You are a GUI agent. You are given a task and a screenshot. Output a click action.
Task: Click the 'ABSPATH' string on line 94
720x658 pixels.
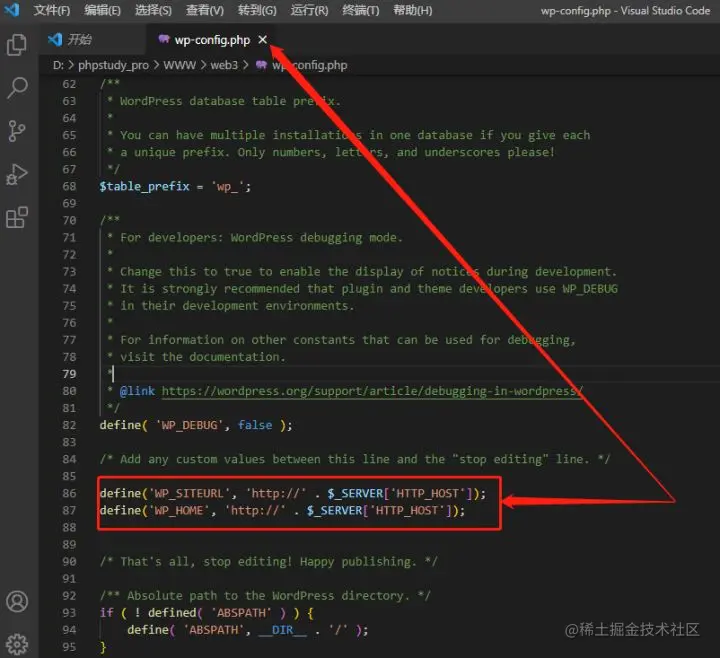pyautogui.click(x=213, y=630)
